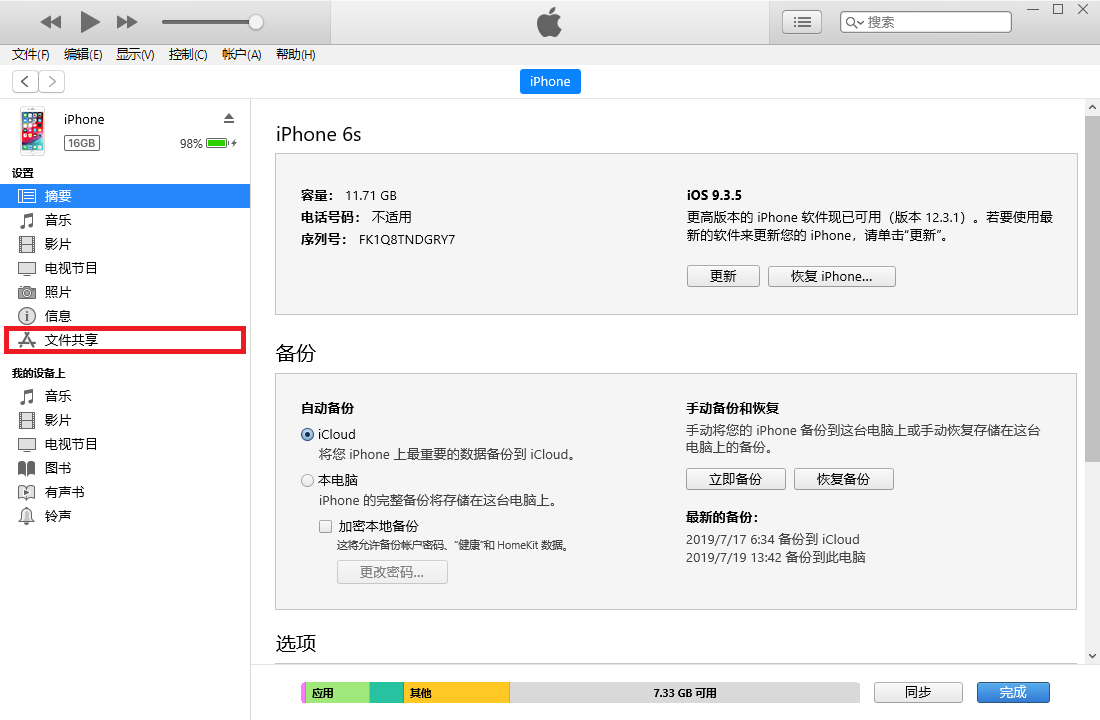This screenshot has height=720, width=1100.
Task: Open 信息 in the sidebar
Action: coord(125,316)
